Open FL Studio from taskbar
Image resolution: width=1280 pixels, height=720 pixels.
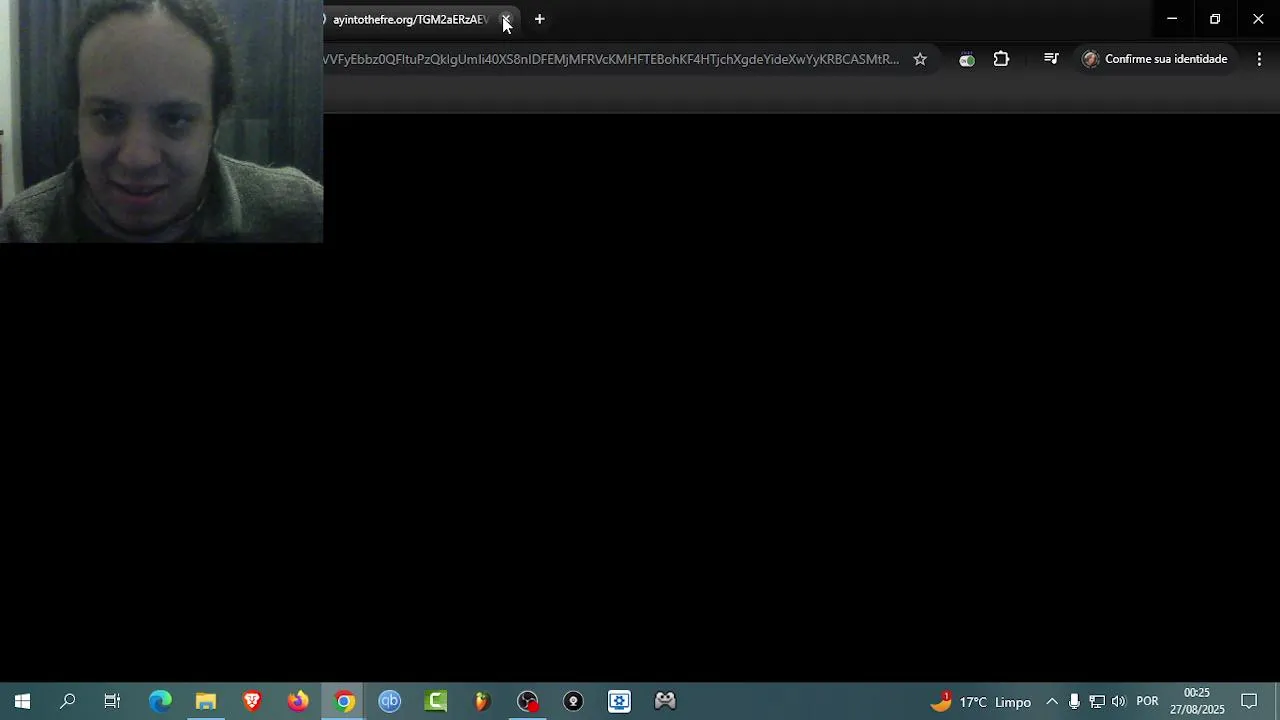click(482, 701)
